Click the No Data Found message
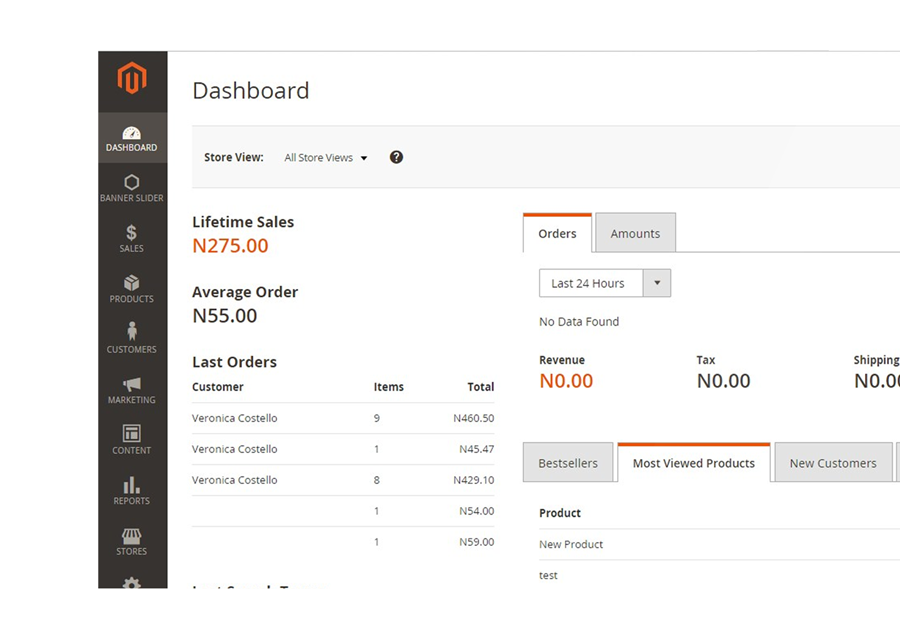The width and height of the screenshot is (900, 630). click(x=579, y=322)
